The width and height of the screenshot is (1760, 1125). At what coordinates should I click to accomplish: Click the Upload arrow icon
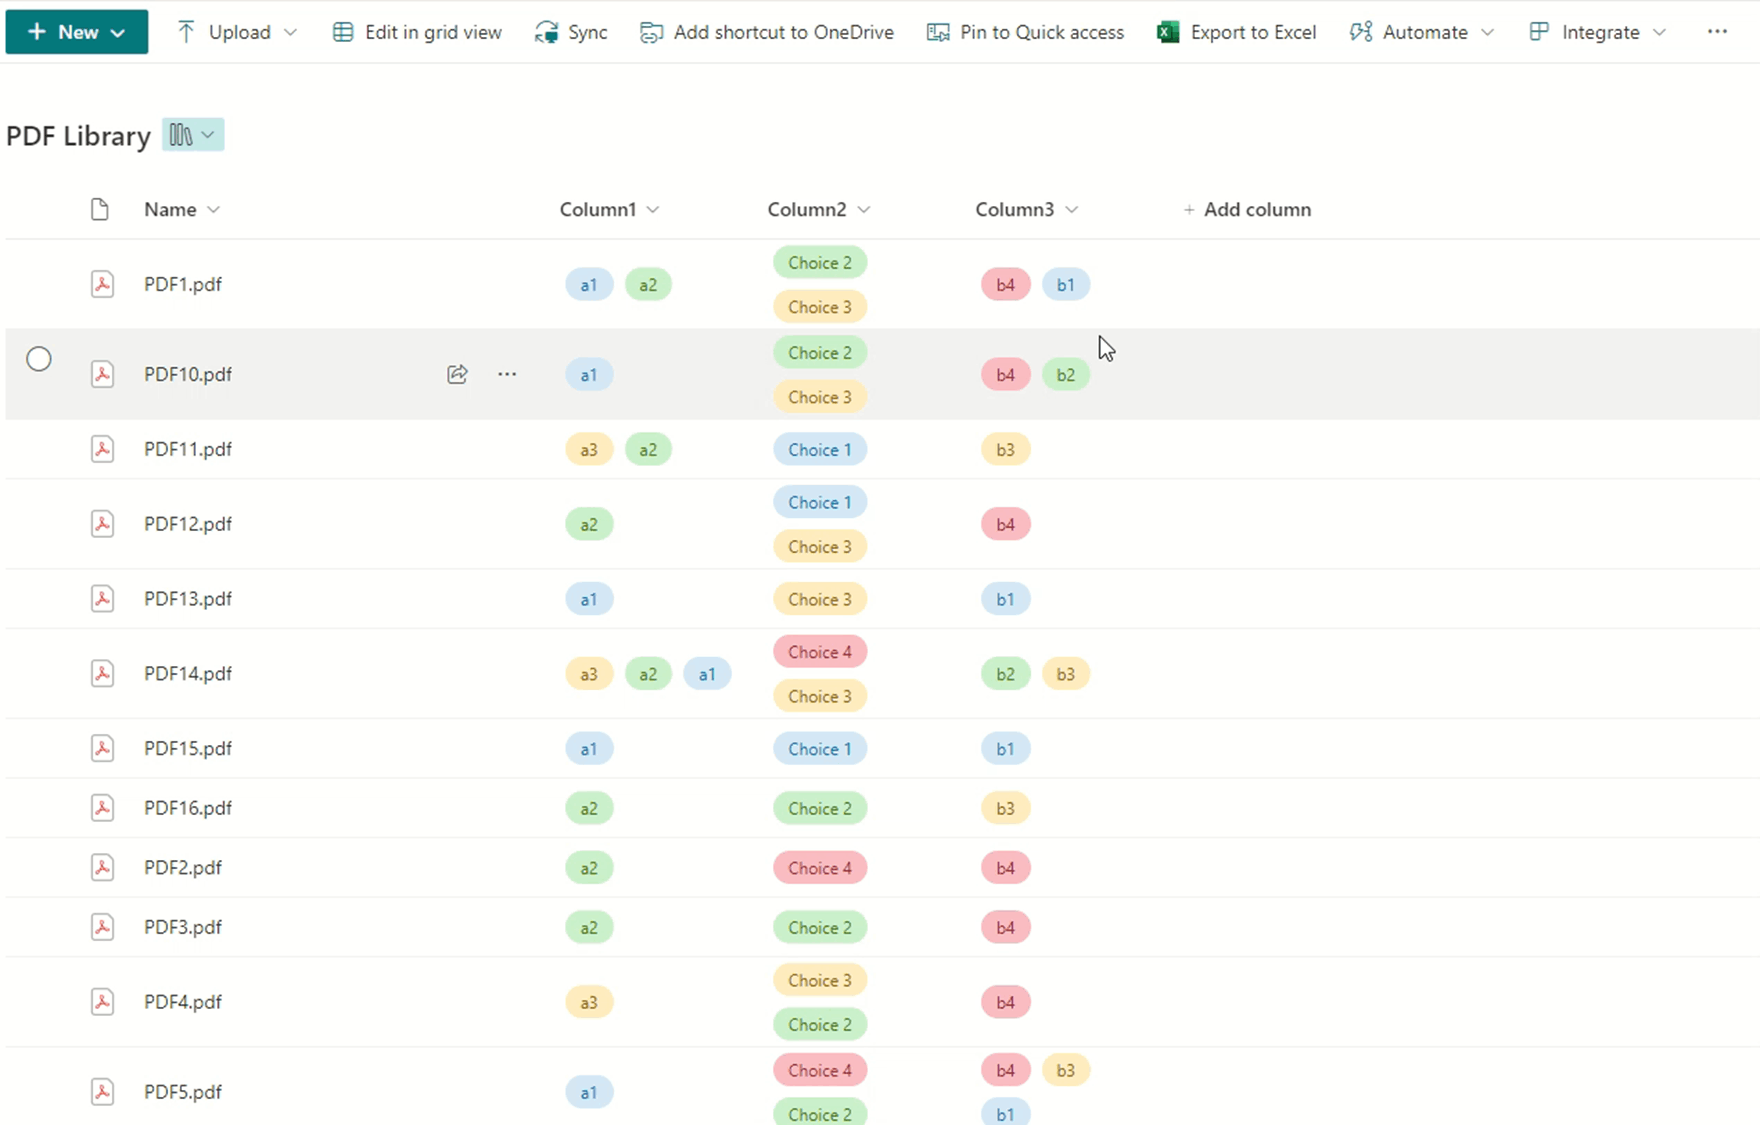(x=186, y=32)
